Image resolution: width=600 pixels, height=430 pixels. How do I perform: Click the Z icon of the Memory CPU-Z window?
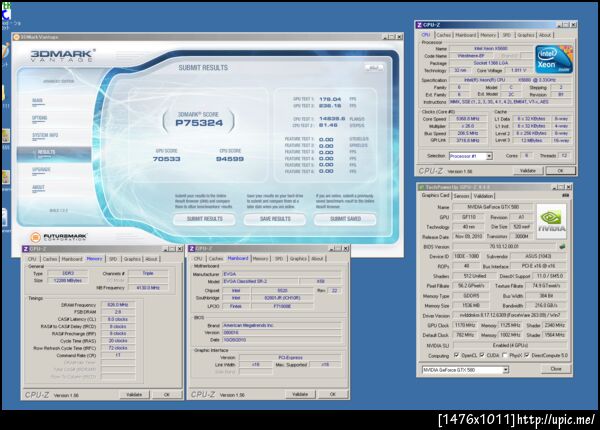(26, 249)
